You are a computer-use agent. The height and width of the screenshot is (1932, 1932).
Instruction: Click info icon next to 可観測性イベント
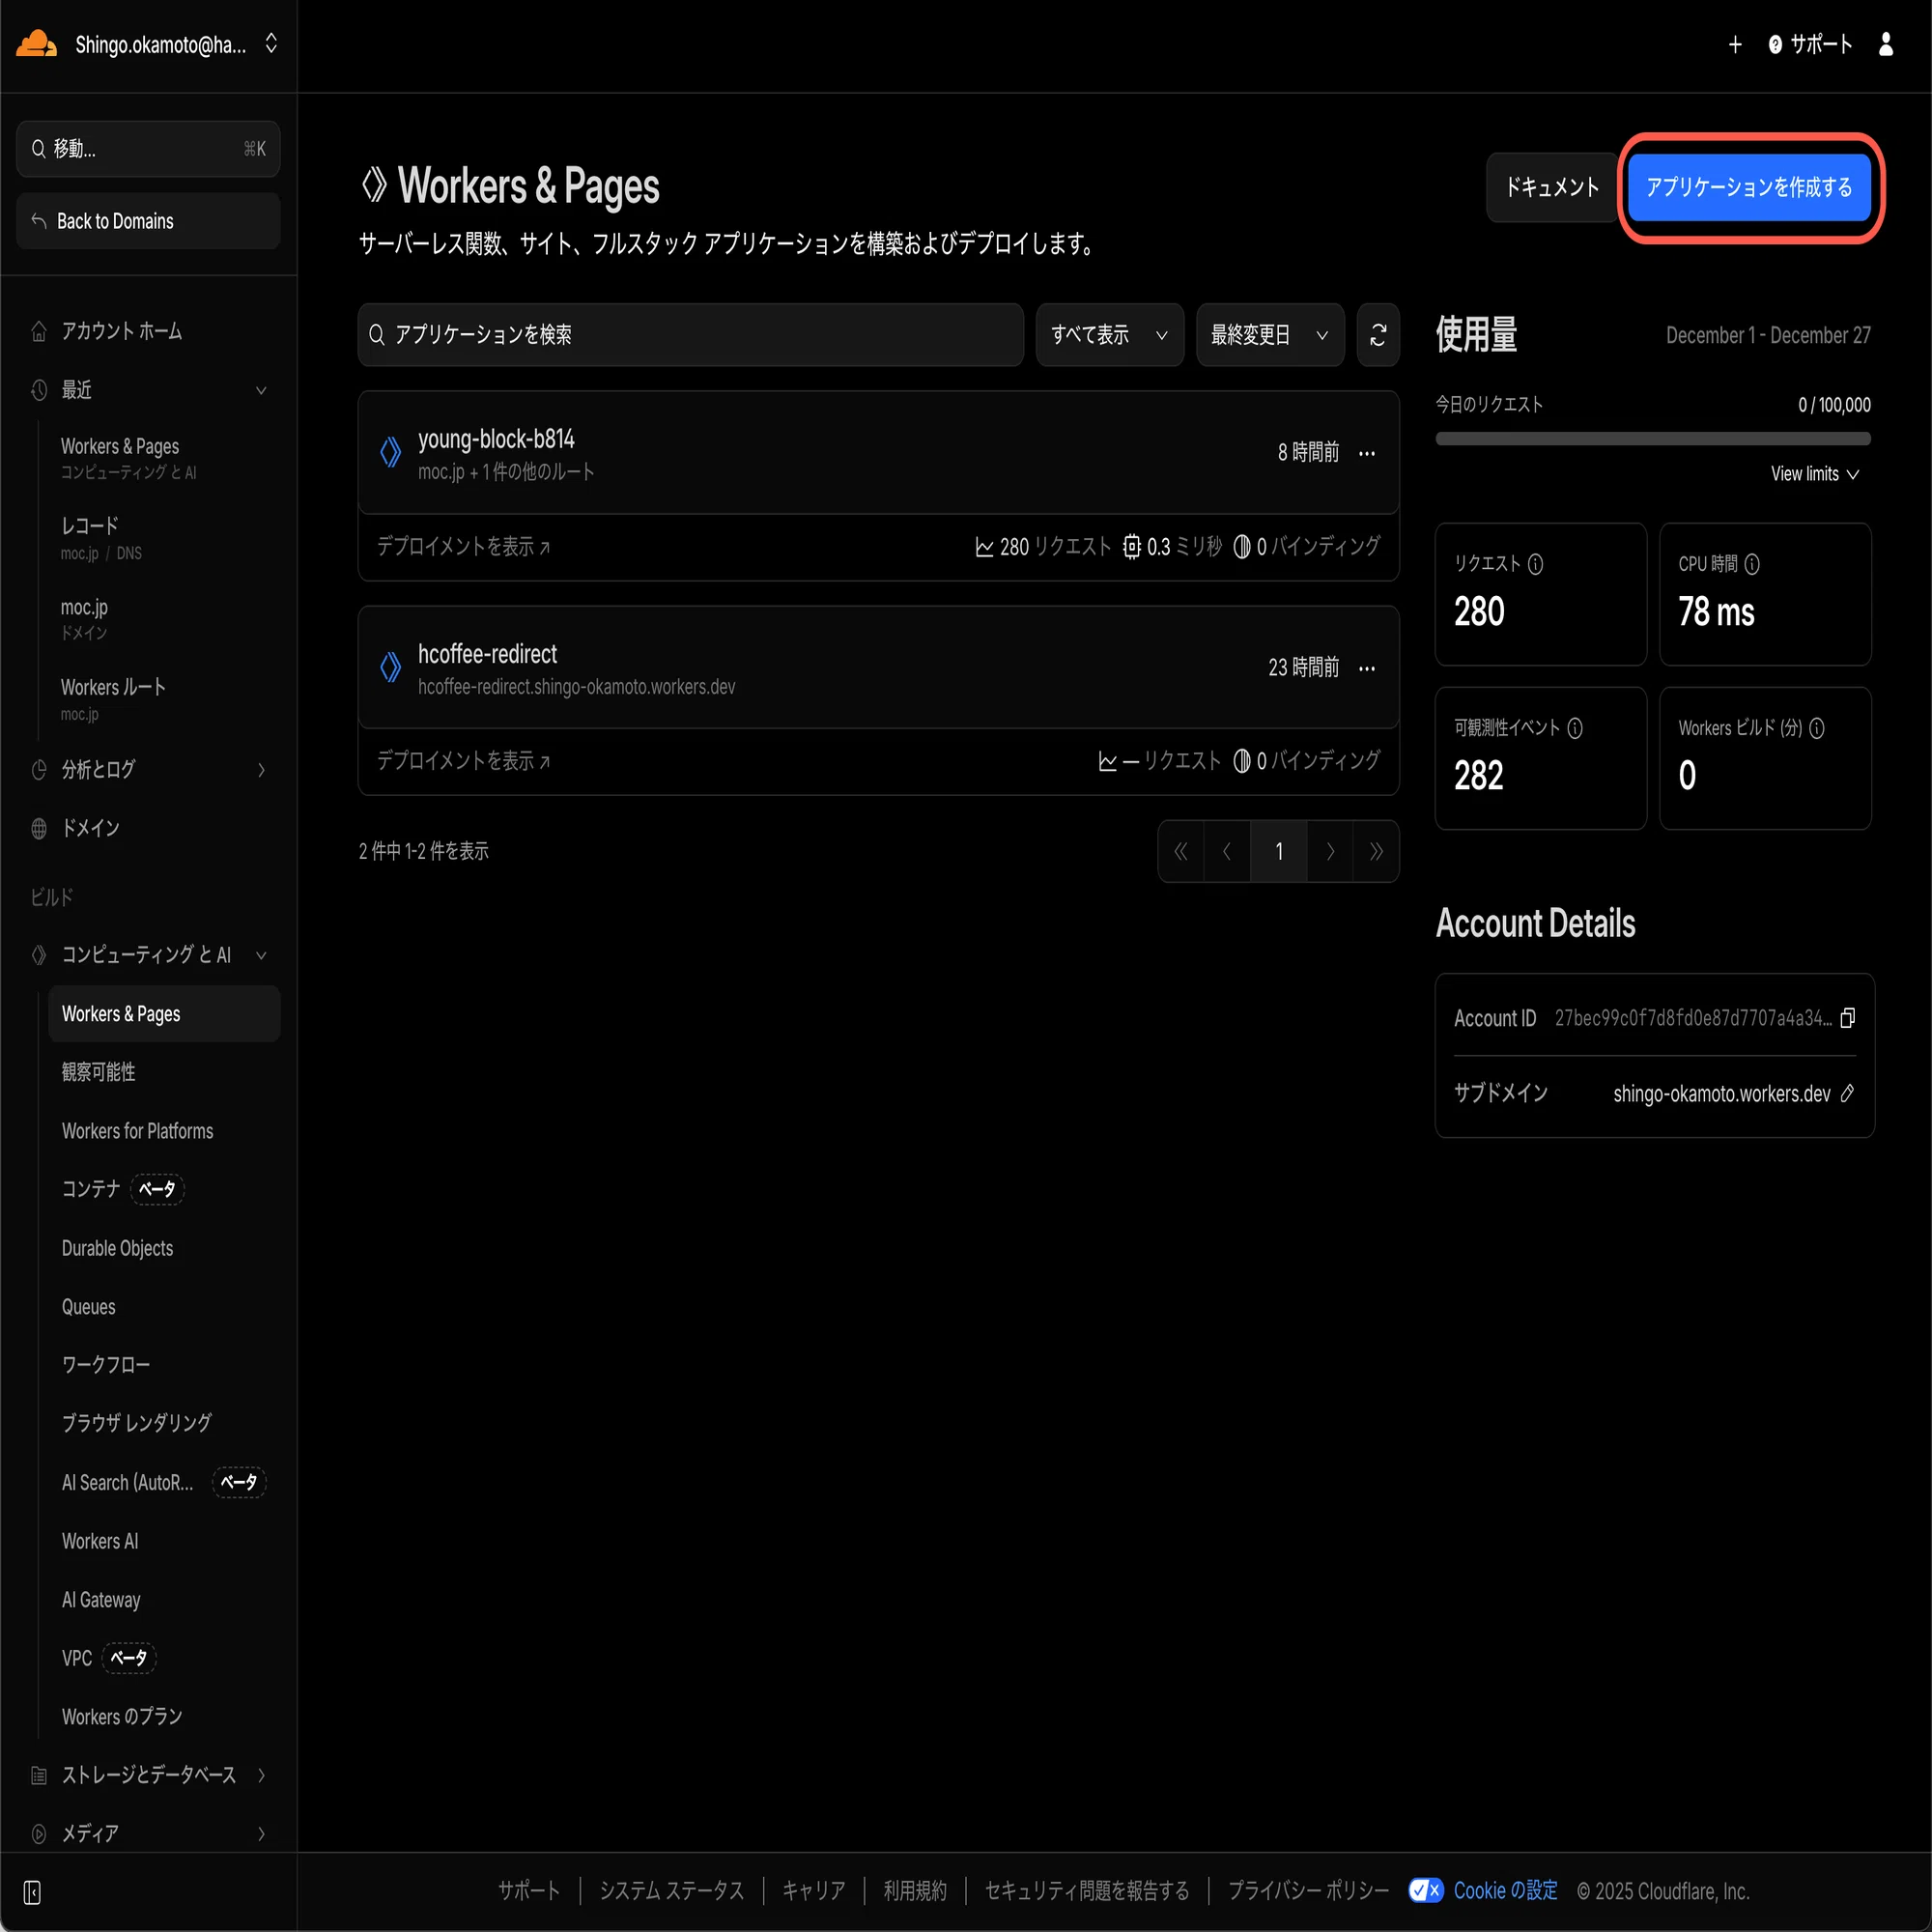[x=1574, y=728]
